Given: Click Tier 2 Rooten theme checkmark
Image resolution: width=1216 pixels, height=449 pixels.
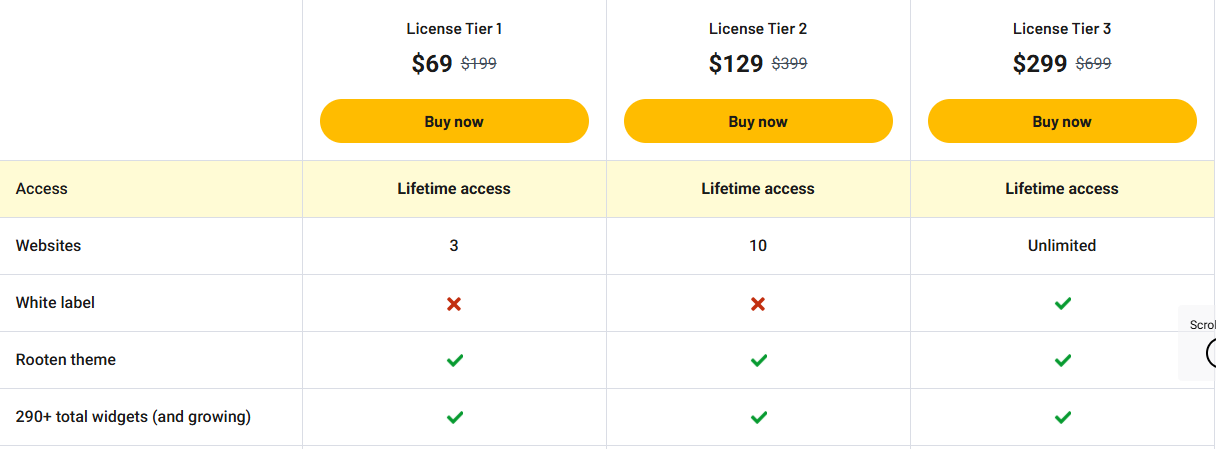Looking at the screenshot, I should point(758,360).
